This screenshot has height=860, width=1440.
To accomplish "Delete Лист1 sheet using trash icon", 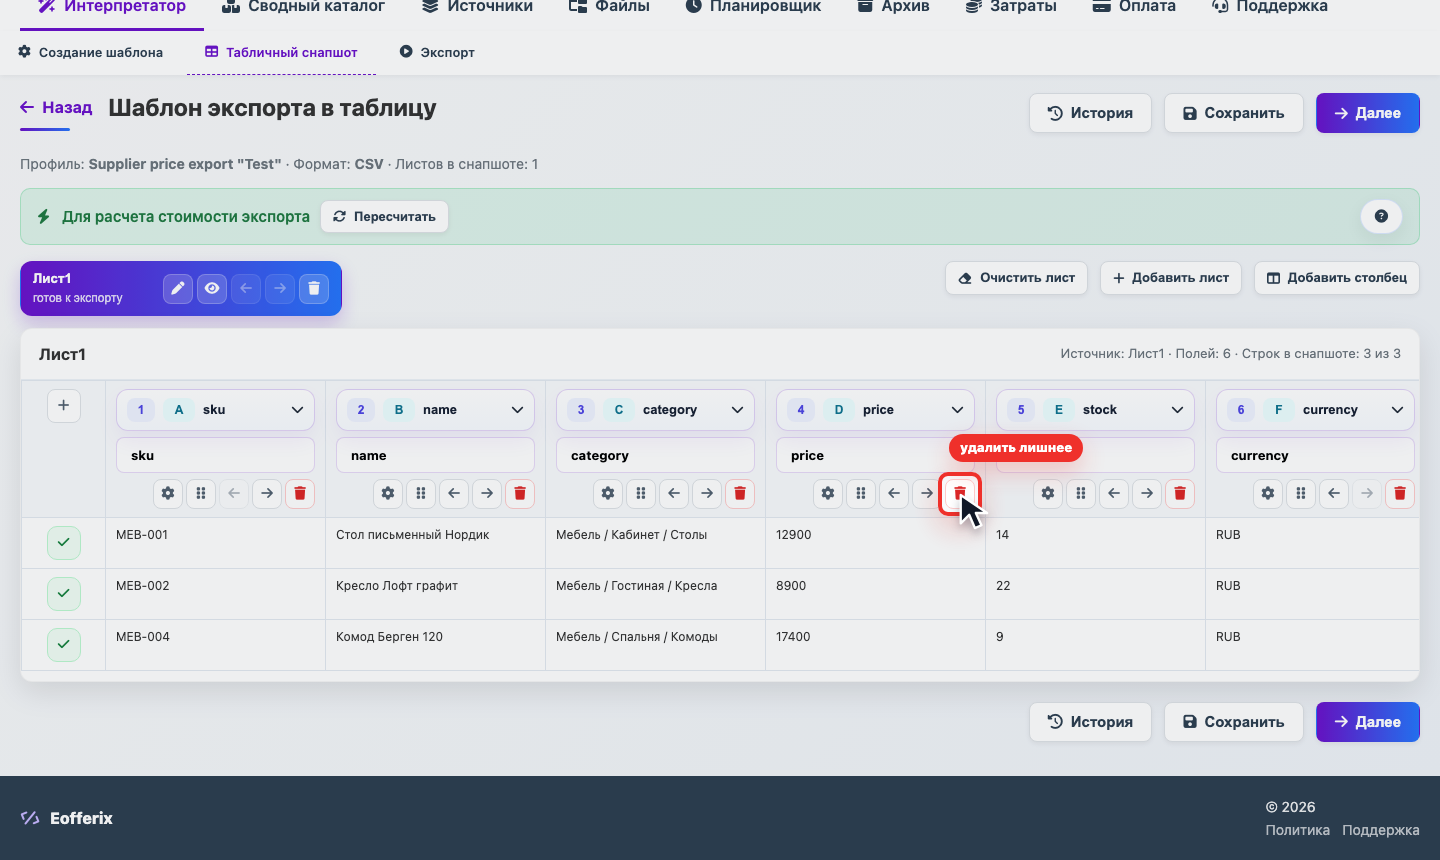I will (314, 288).
